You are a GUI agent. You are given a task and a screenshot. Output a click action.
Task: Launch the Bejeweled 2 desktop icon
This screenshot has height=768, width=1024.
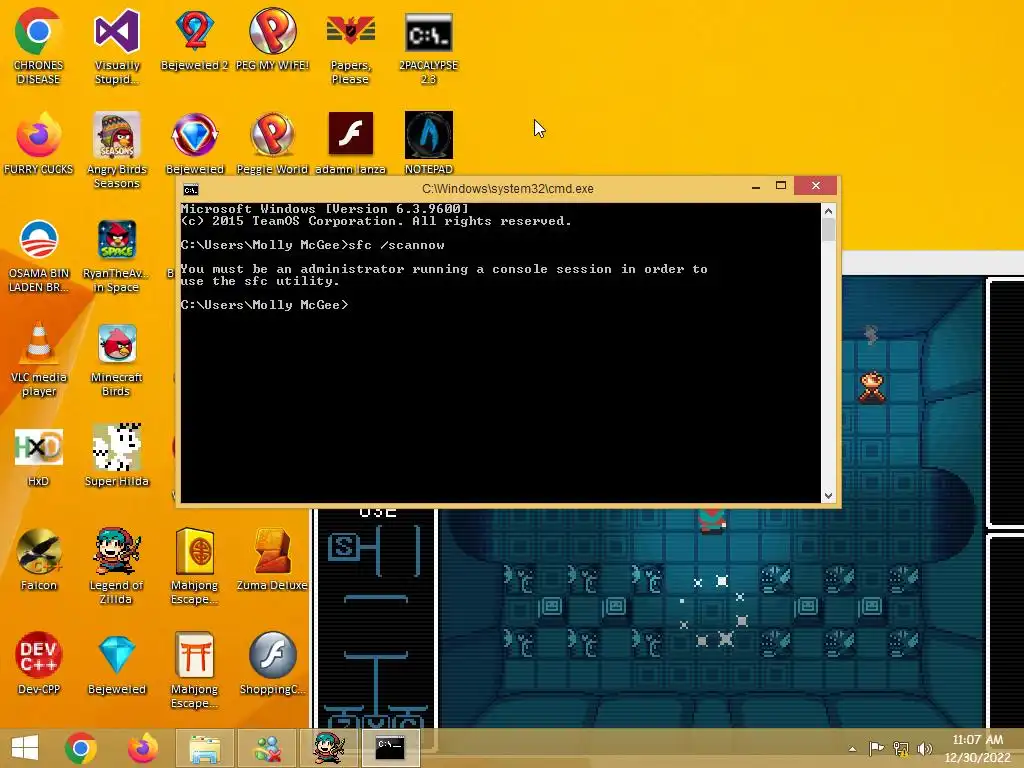tap(195, 39)
